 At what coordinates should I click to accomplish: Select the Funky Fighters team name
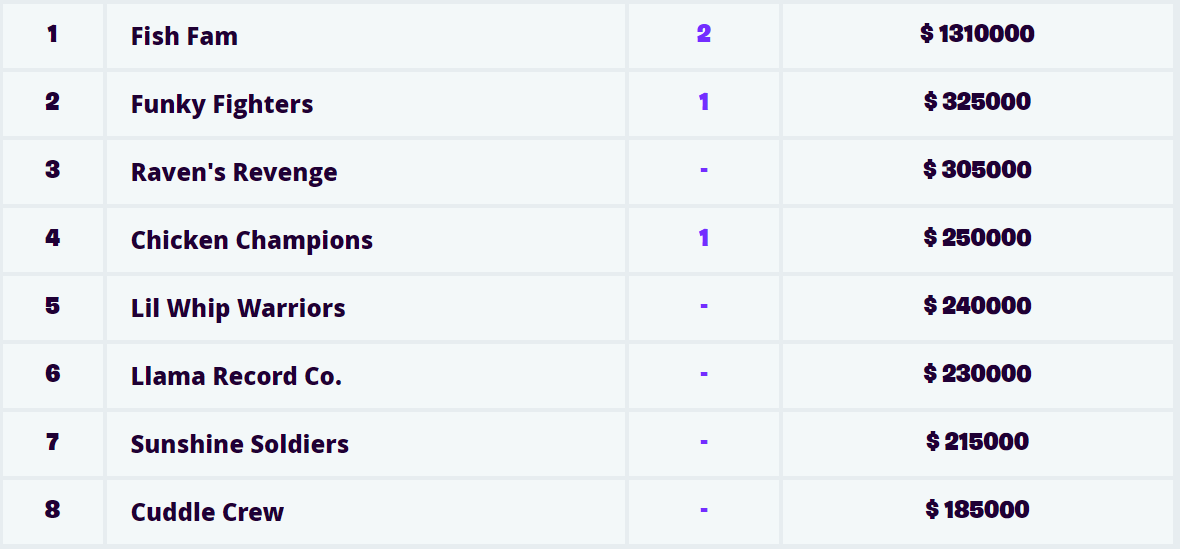point(222,105)
